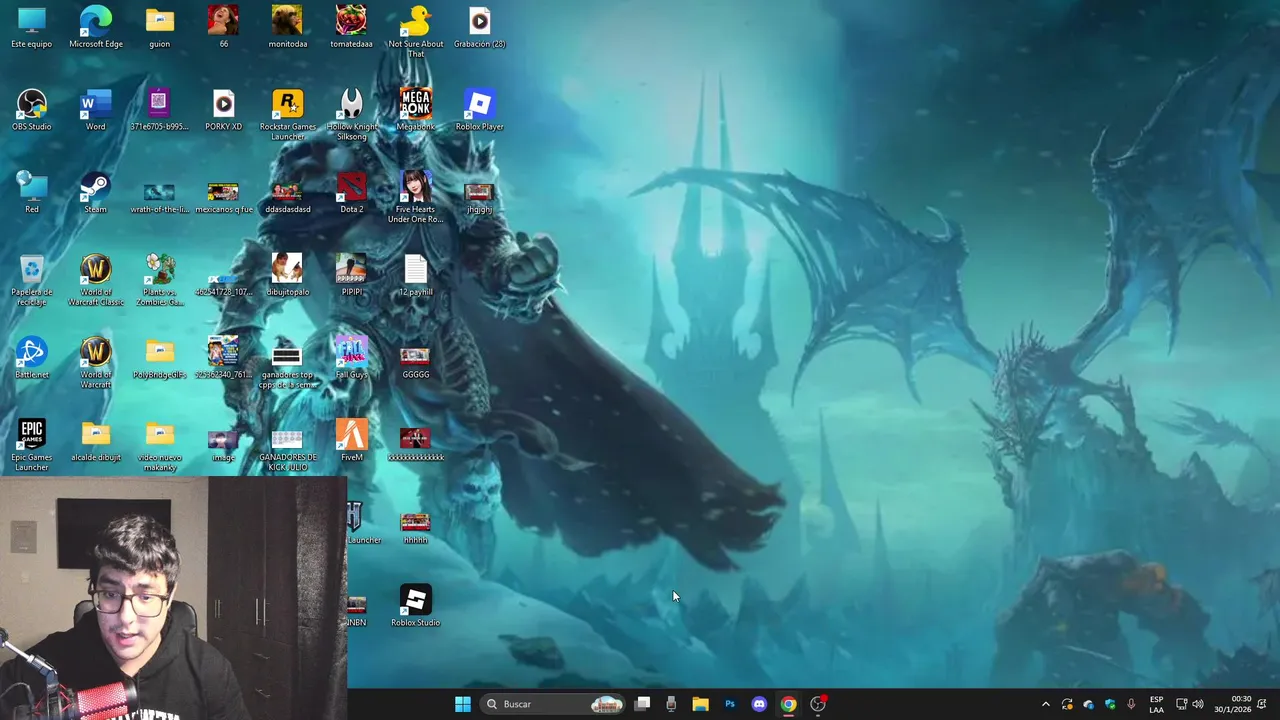Screen dimensions: 1280x720
Task: Open the video nuevo makanky folder
Action: click(x=159, y=446)
